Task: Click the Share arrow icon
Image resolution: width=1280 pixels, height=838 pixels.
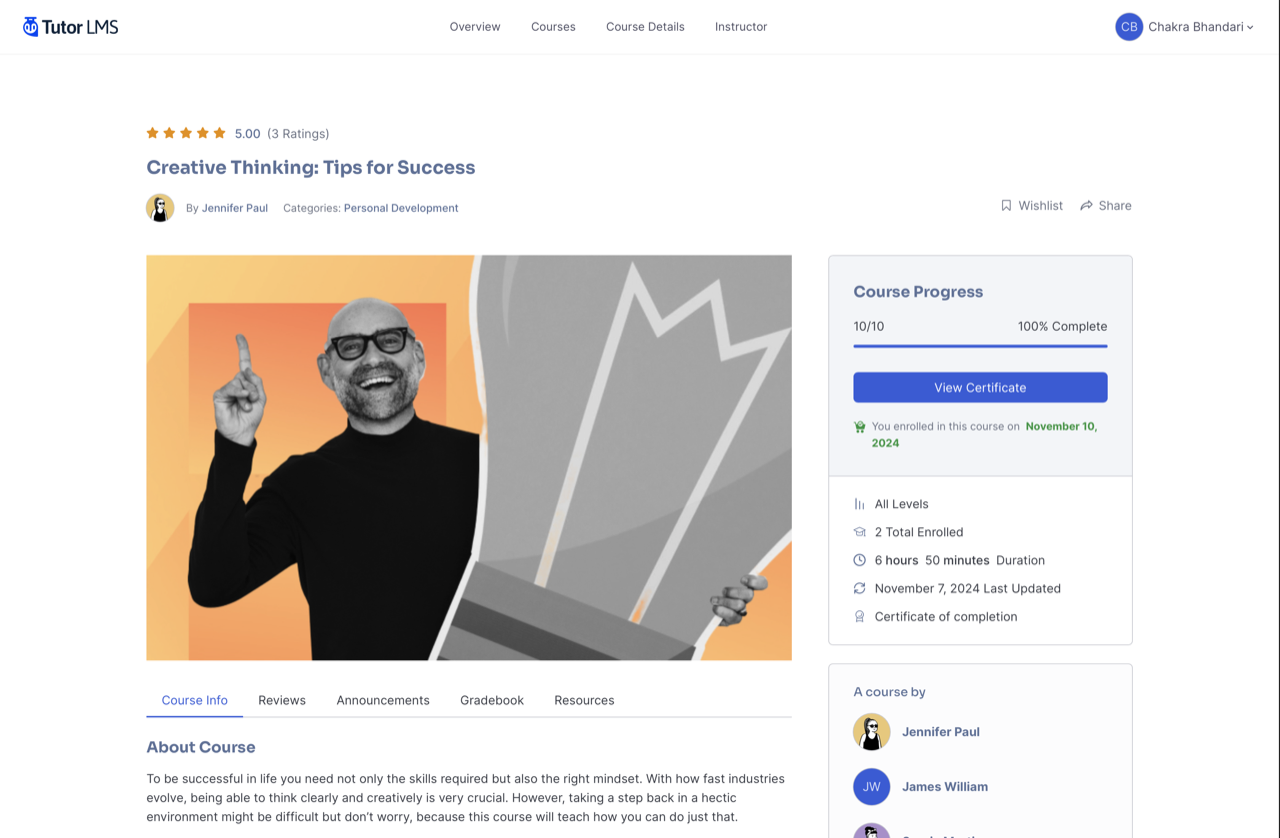Action: [x=1086, y=205]
